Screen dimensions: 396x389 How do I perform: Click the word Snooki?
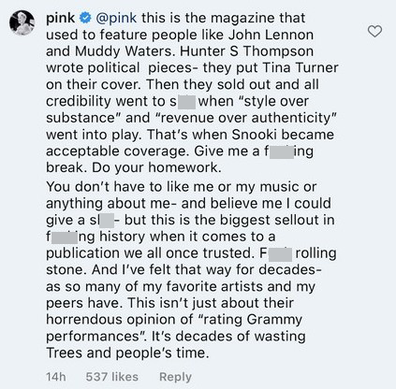pyautogui.click(x=254, y=135)
